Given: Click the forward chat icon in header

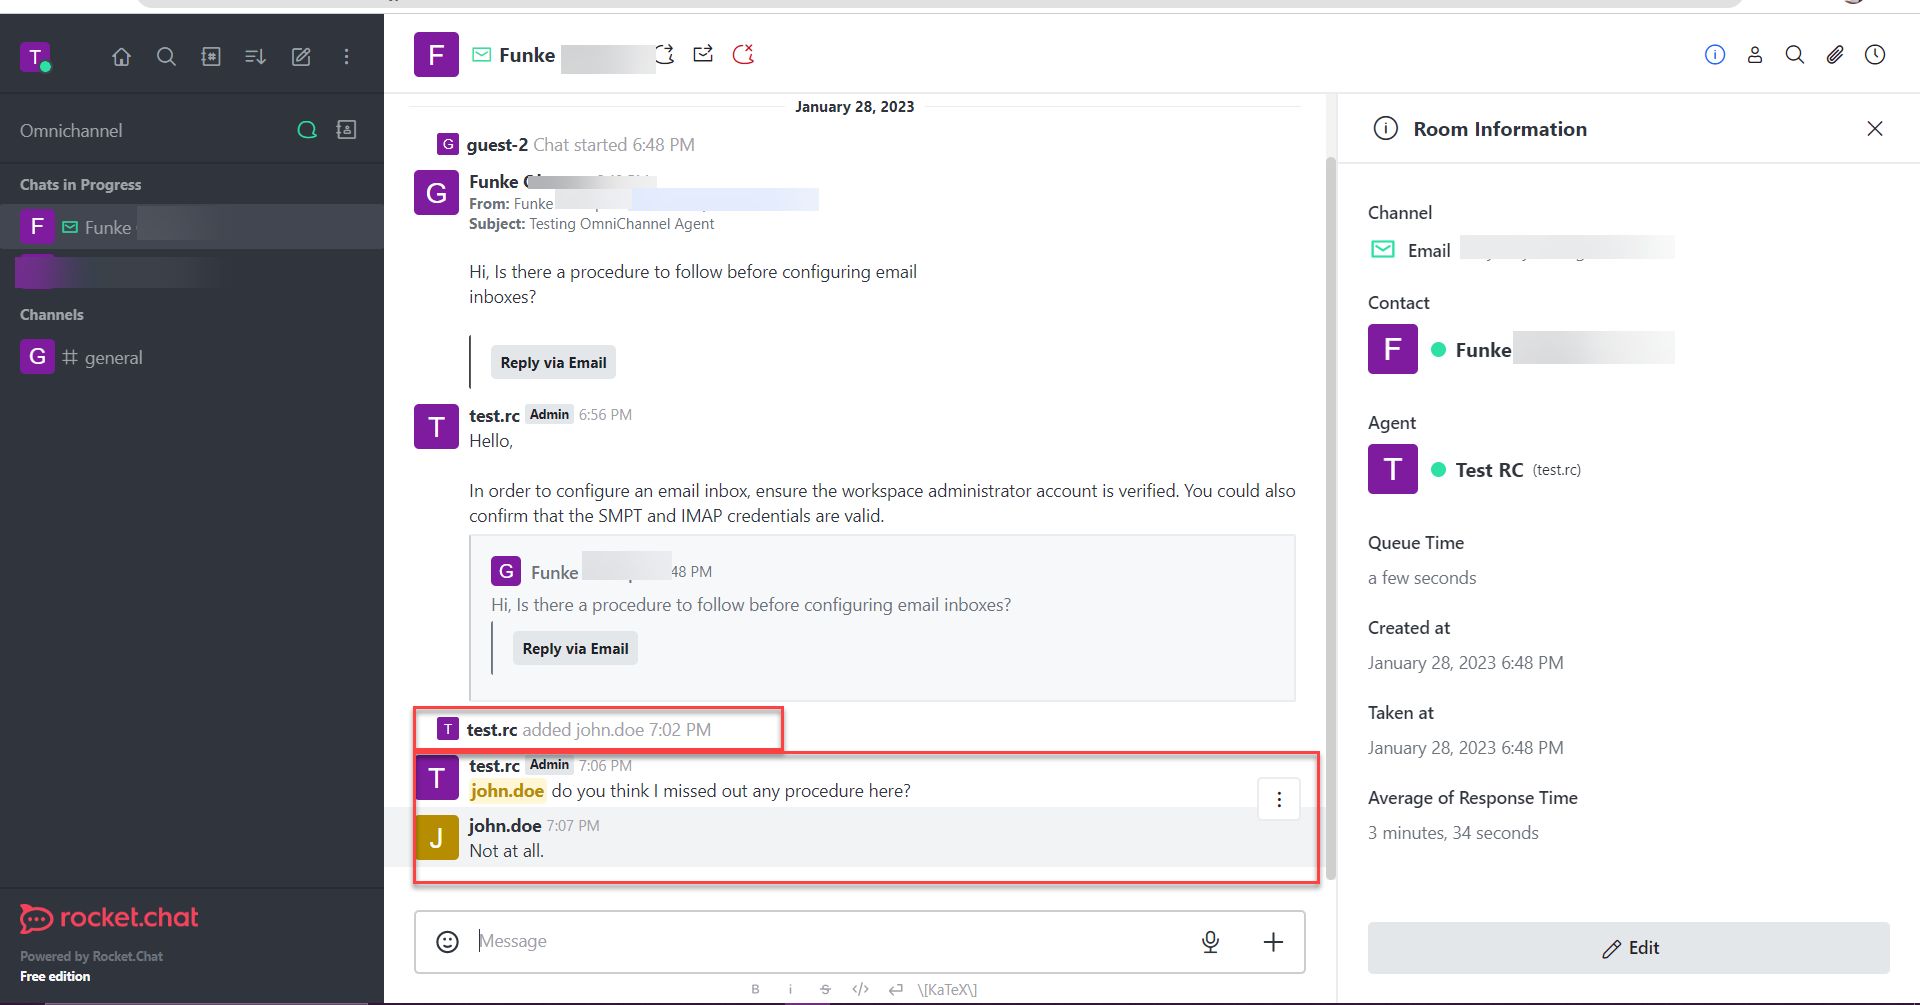Looking at the screenshot, I should click(703, 54).
